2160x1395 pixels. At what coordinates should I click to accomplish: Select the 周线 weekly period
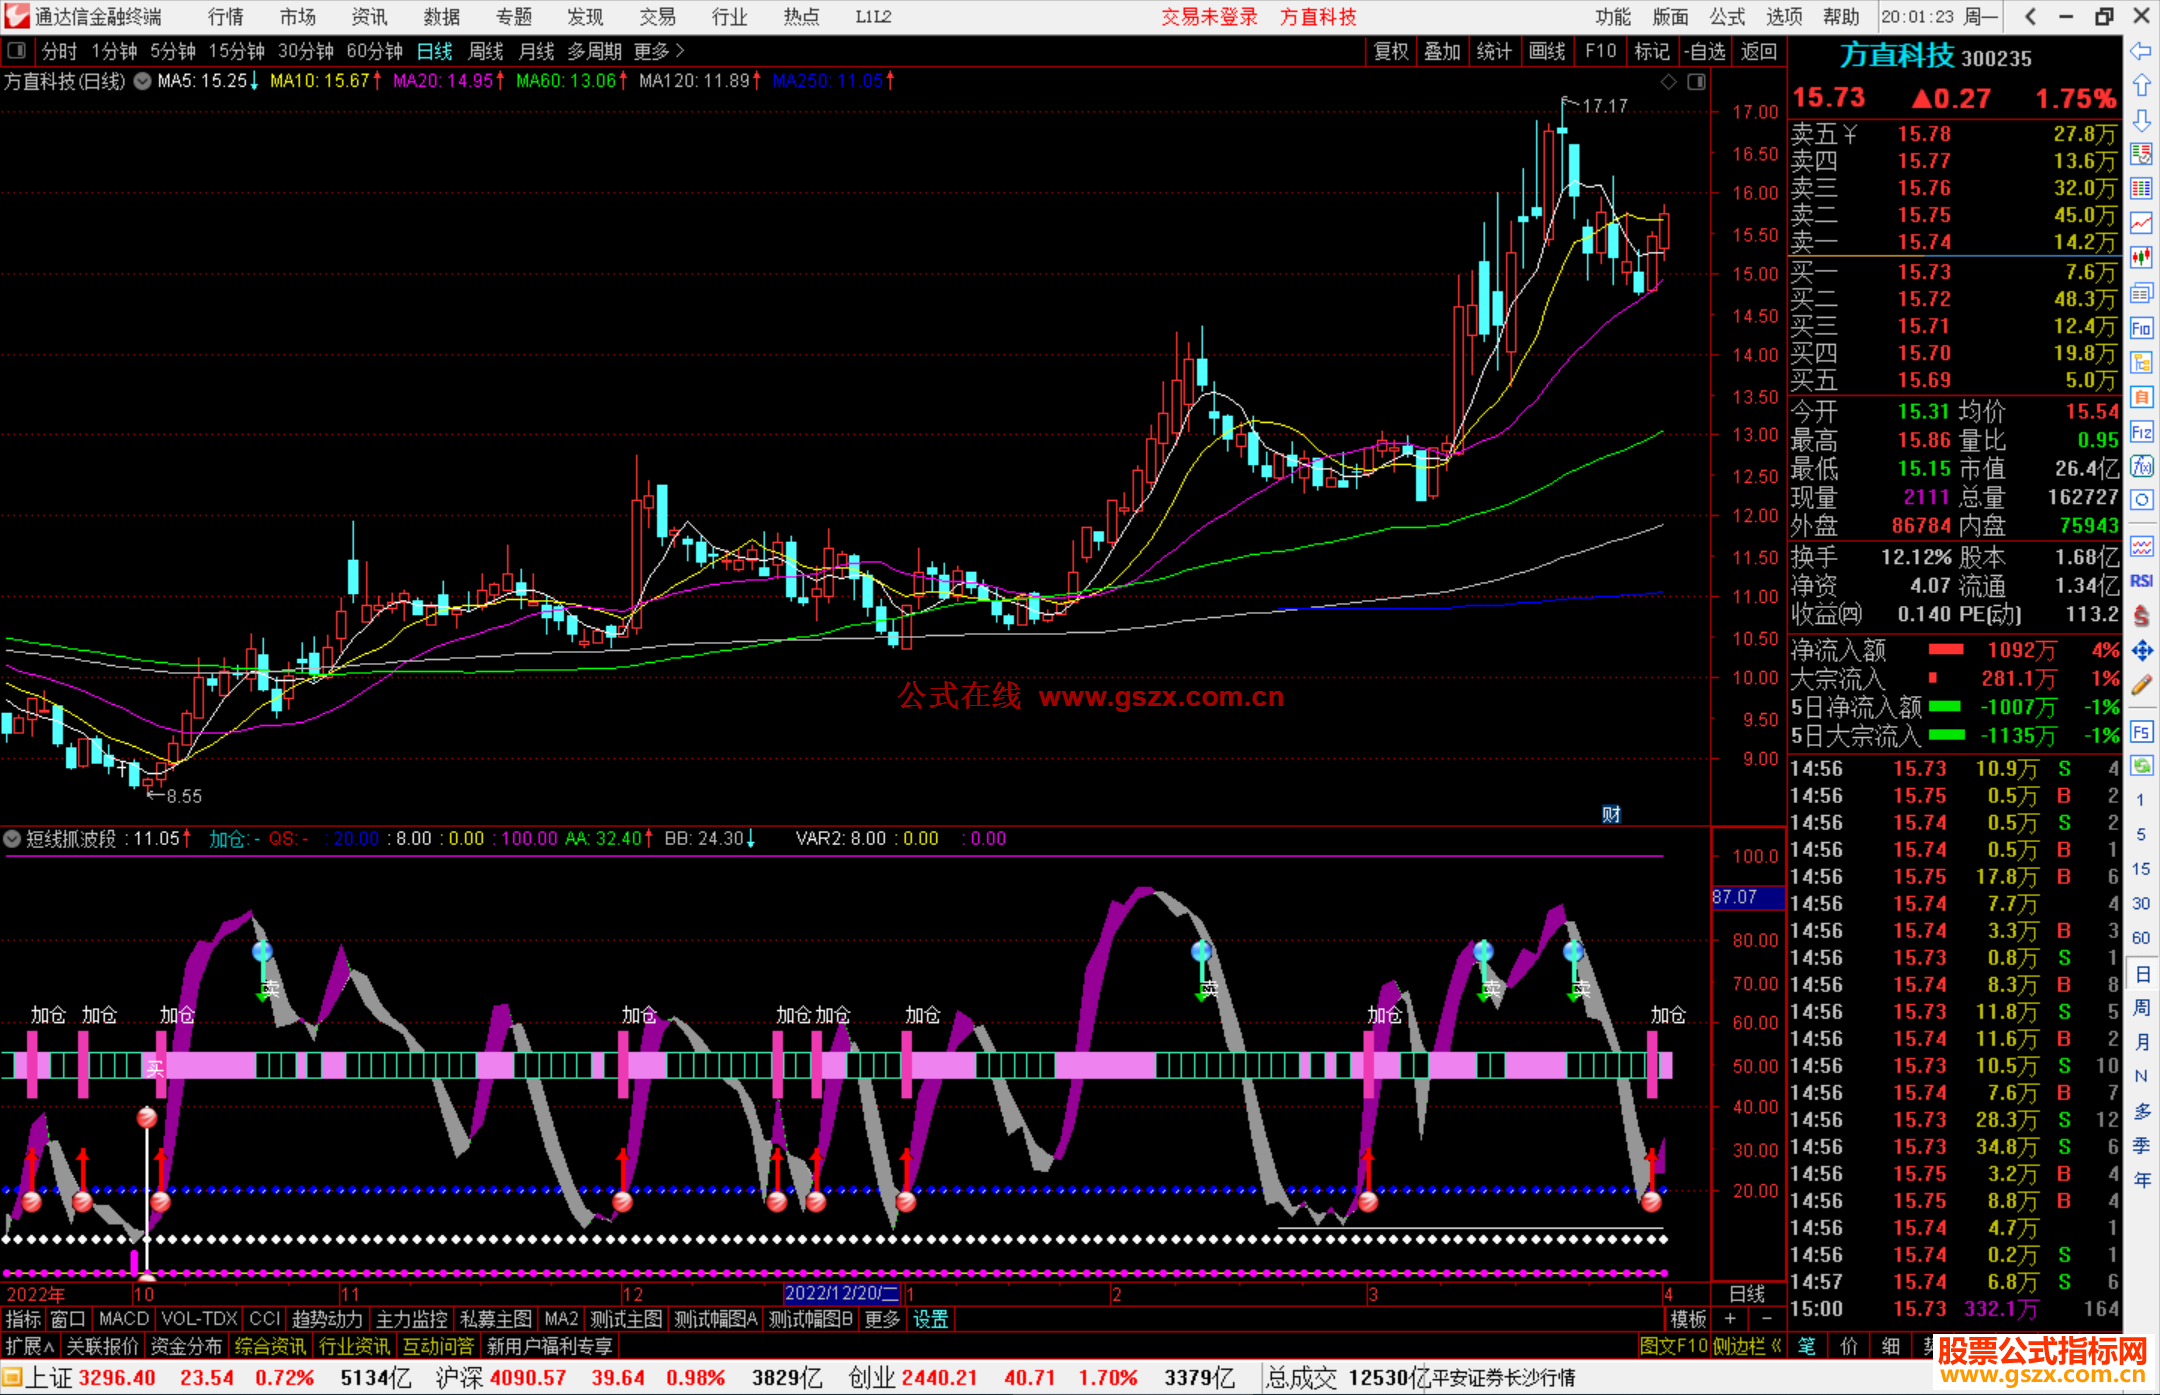pos(486,51)
